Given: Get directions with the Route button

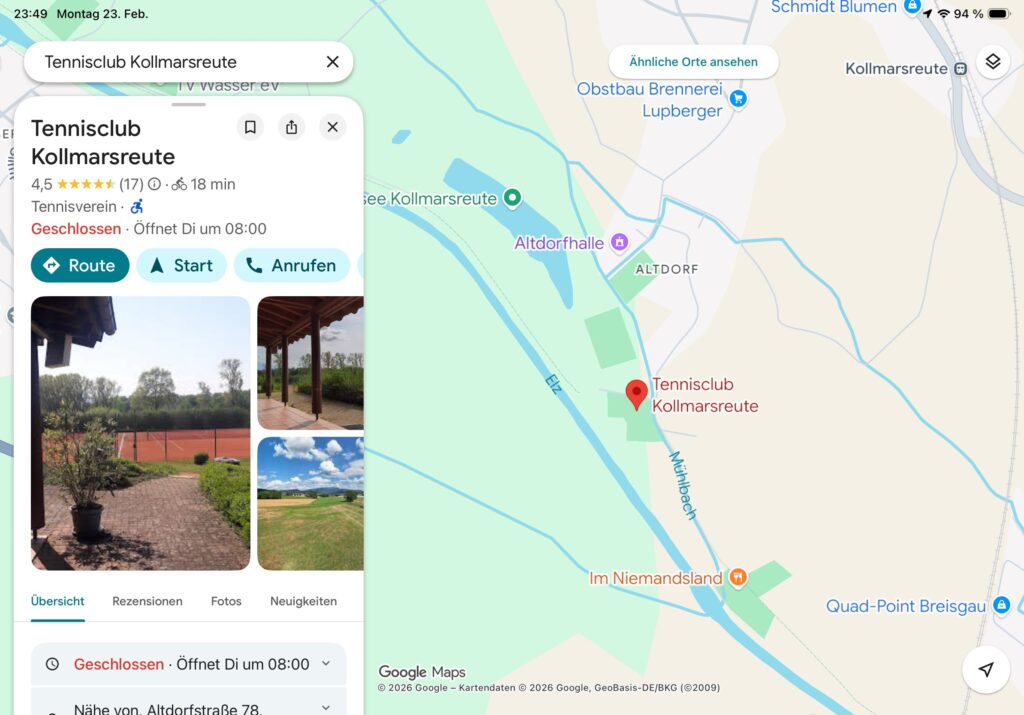Looking at the screenshot, I should tap(80, 265).
